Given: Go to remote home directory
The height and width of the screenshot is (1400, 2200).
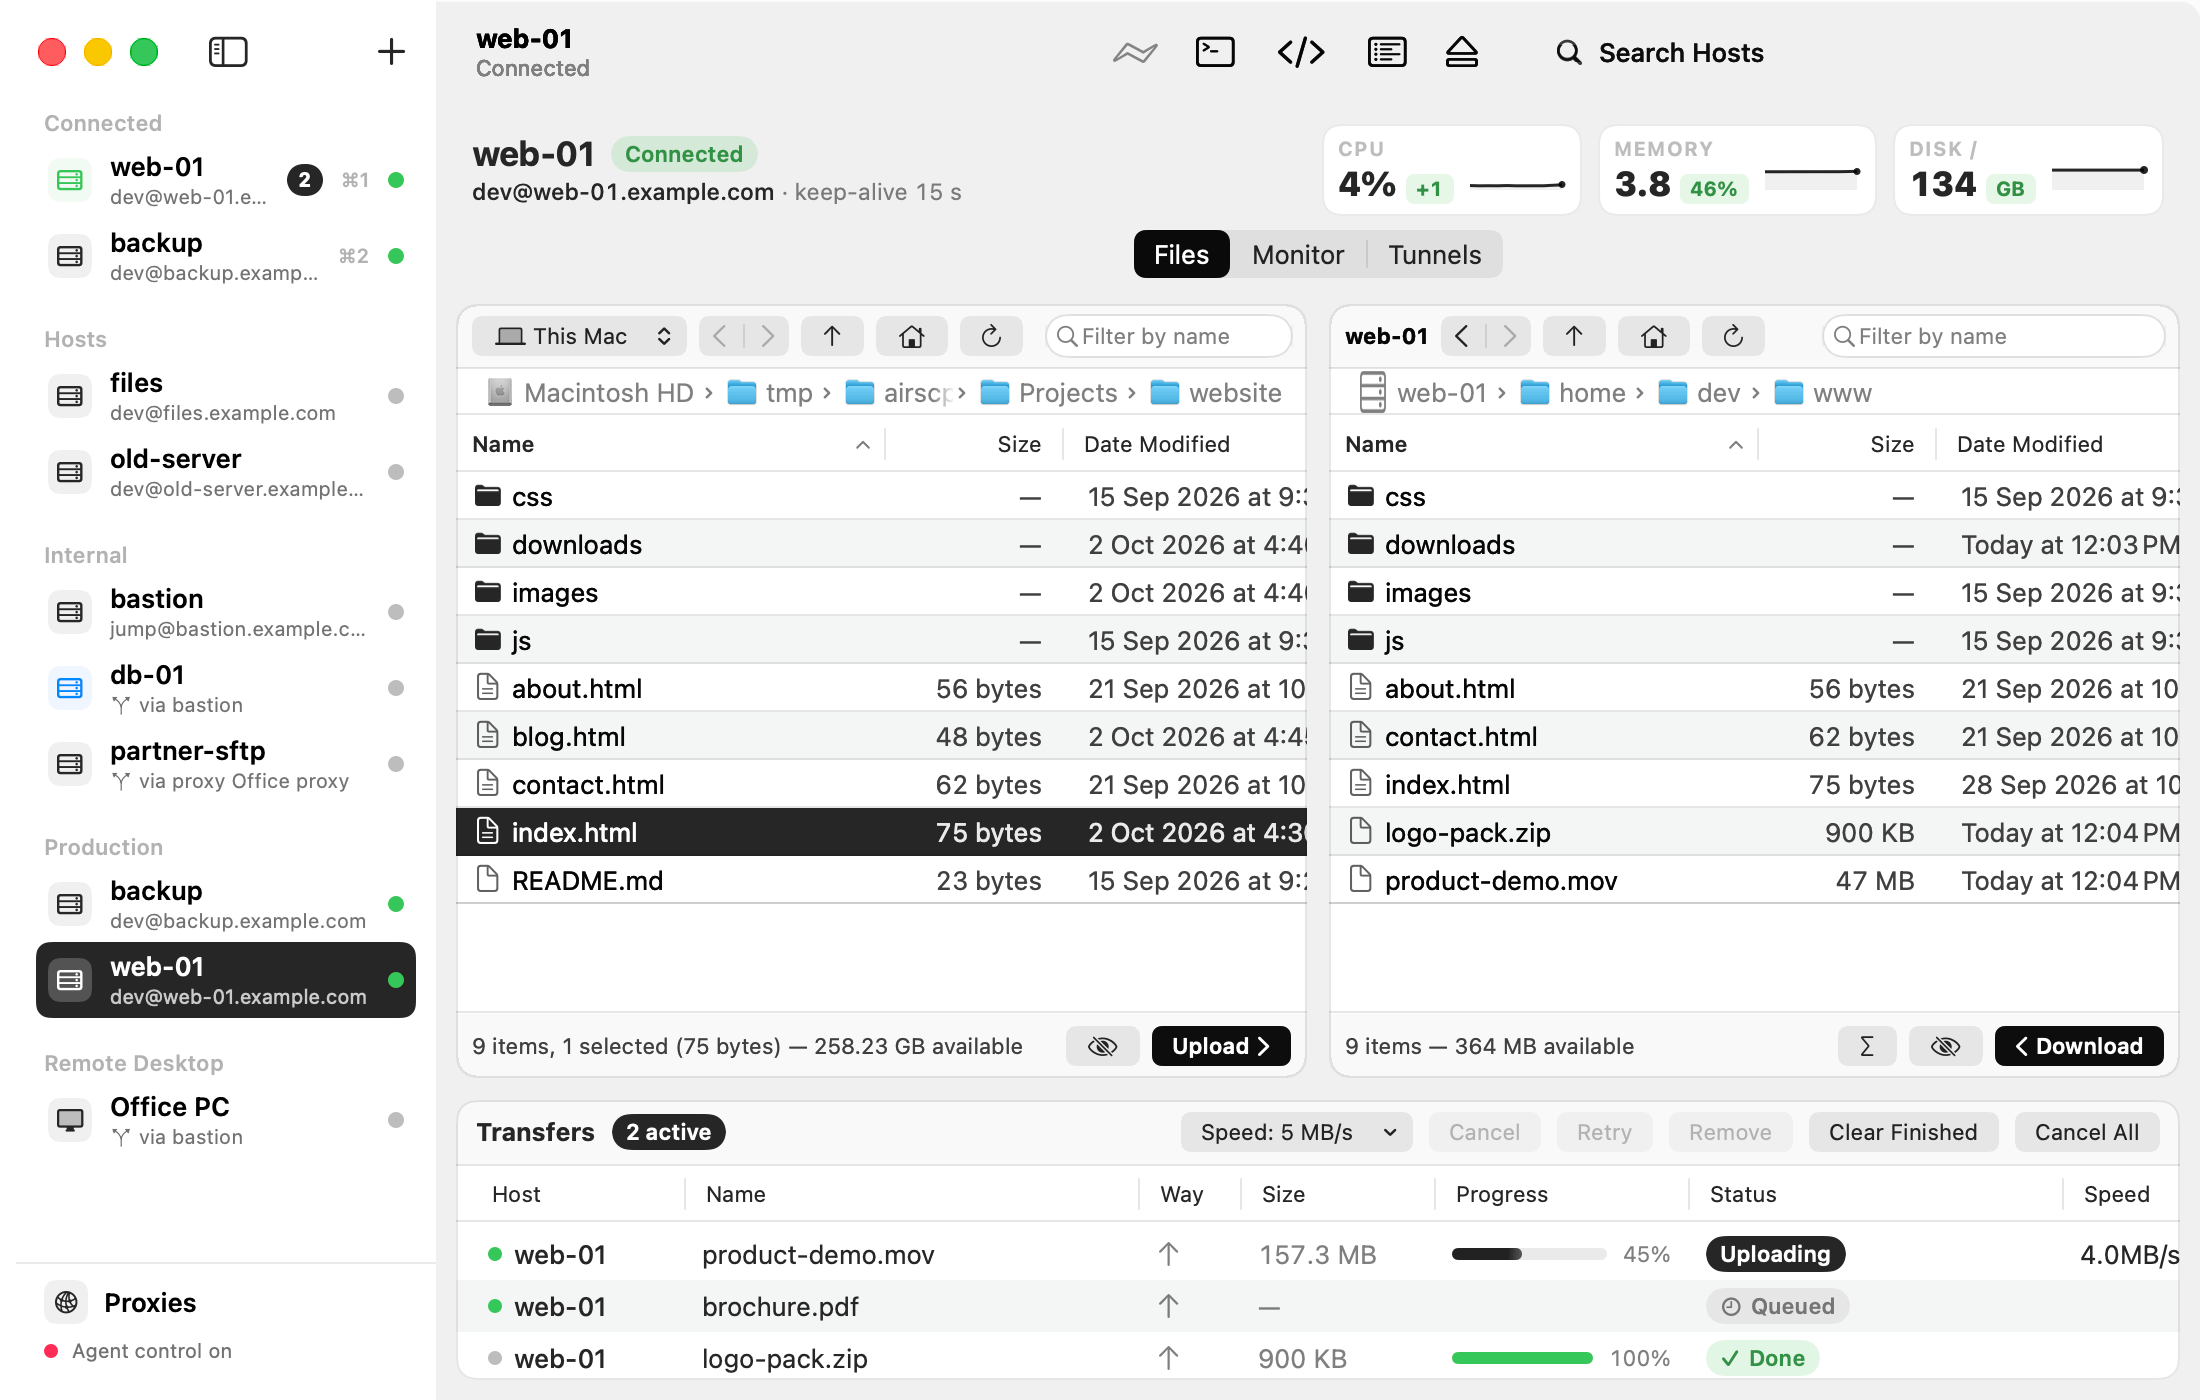Looking at the screenshot, I should tap(1654, 336).
